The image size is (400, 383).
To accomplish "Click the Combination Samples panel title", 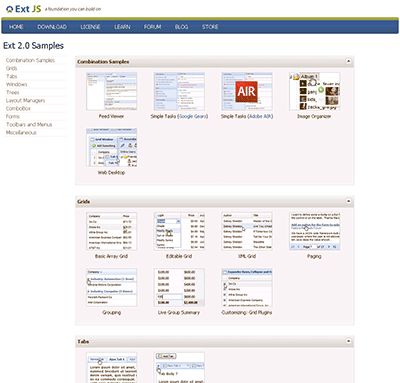I will point(103,62).
